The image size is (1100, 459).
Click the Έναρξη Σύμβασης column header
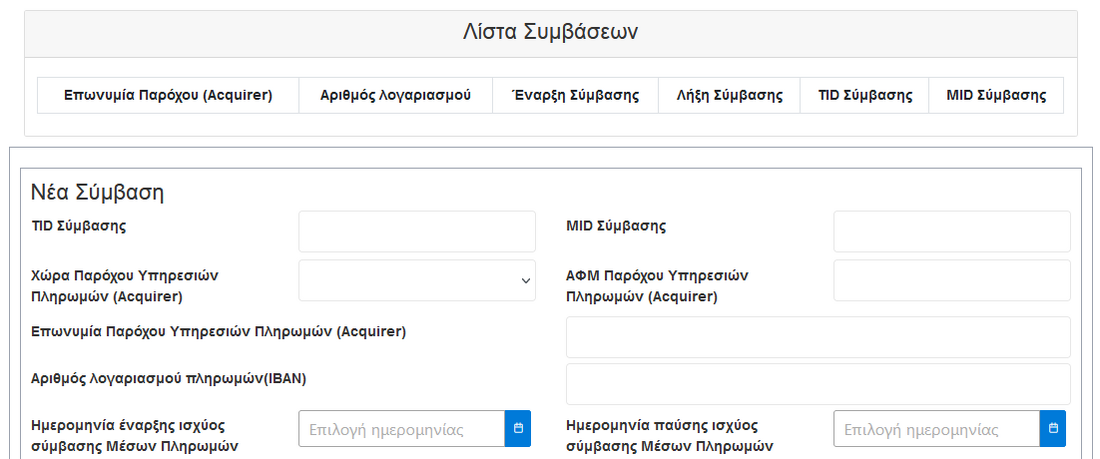click(x=575, y=96)
